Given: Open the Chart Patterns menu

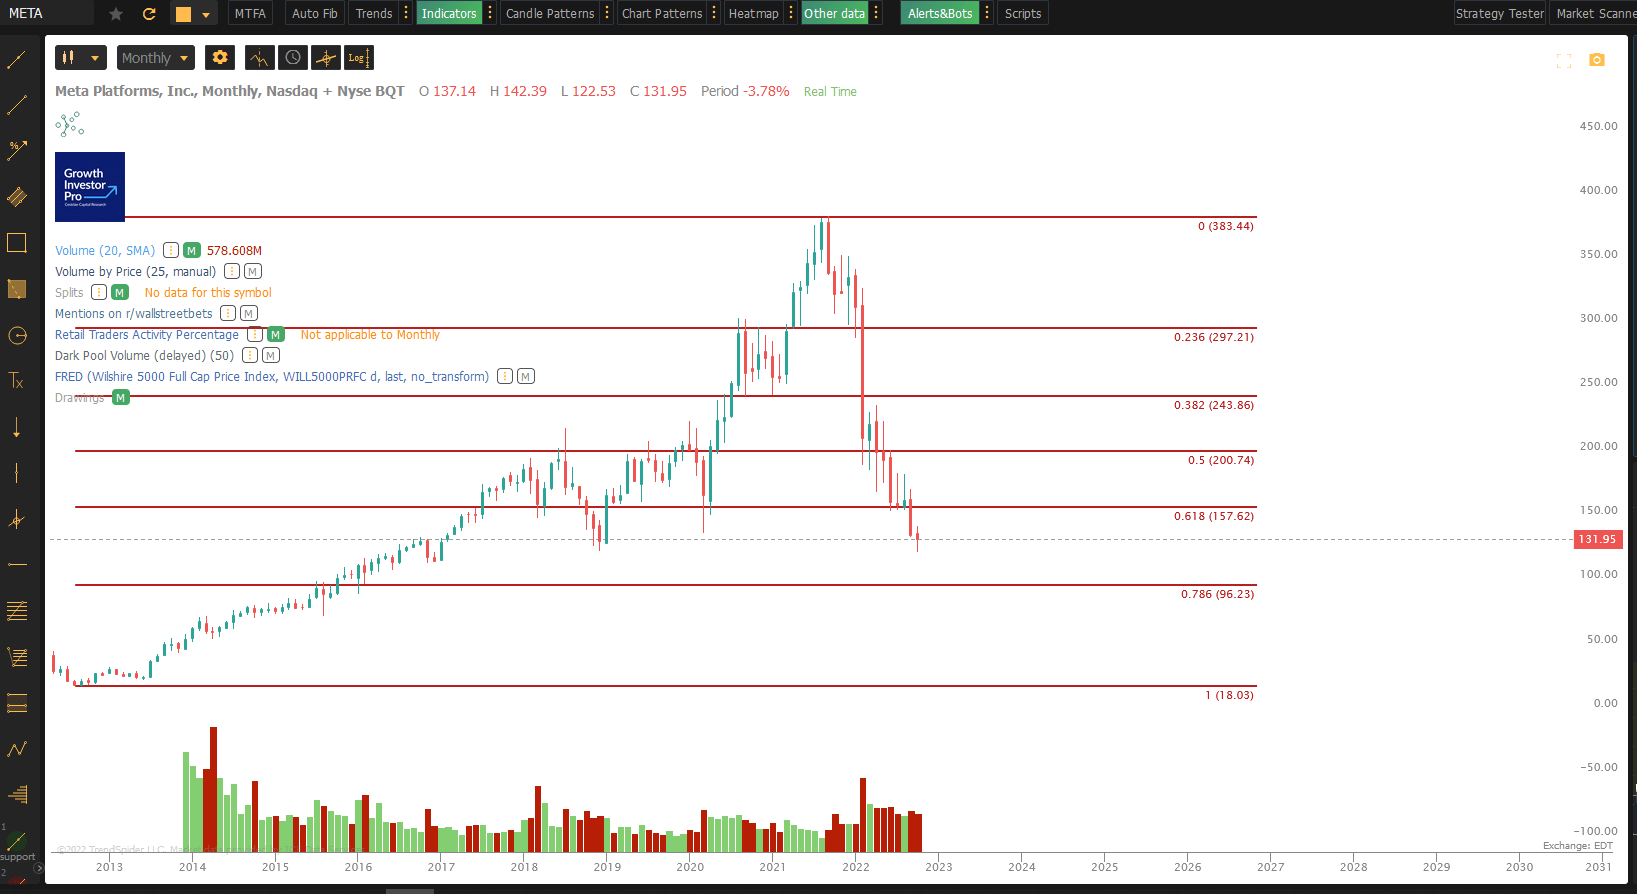Looking at the screenshot, I should click(x=662, y=13).
